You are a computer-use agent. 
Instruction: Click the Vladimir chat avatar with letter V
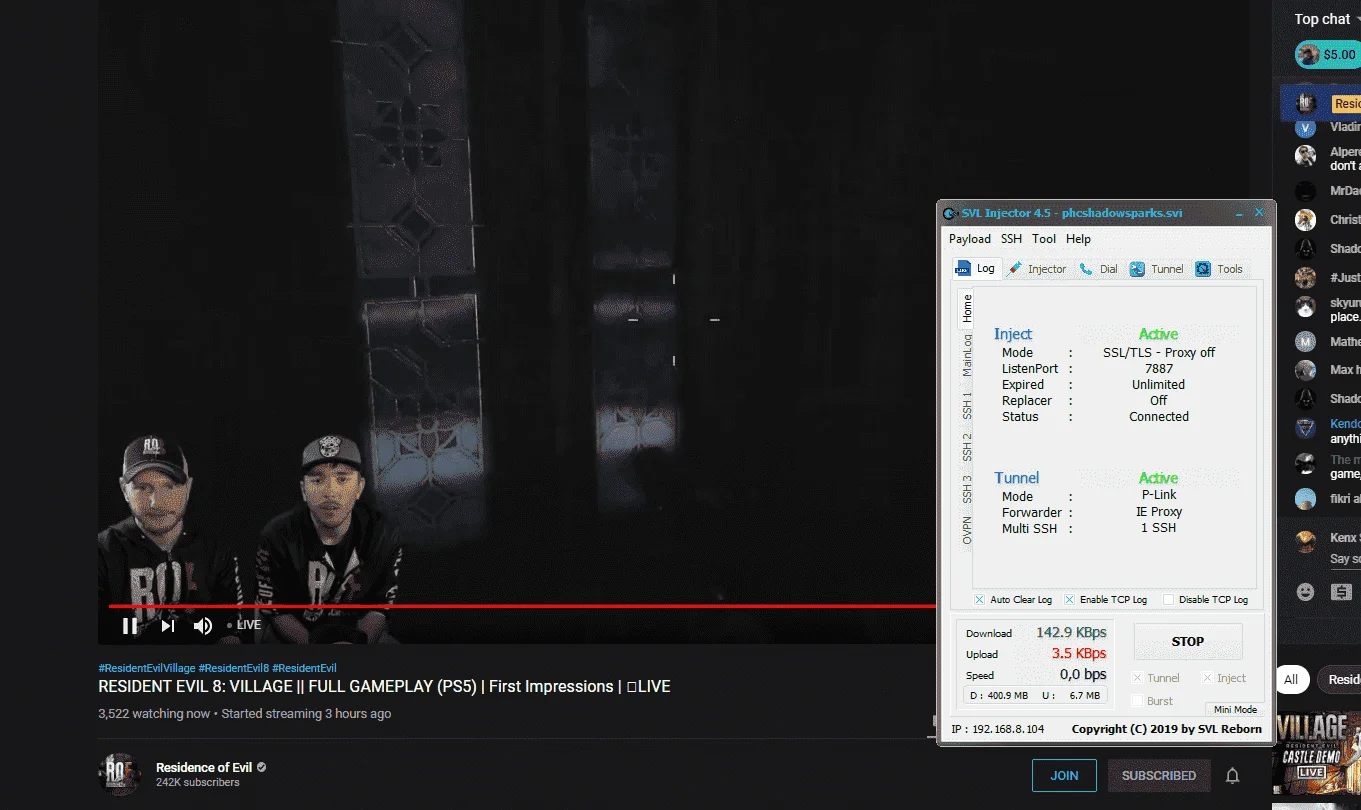point(1305,128)
